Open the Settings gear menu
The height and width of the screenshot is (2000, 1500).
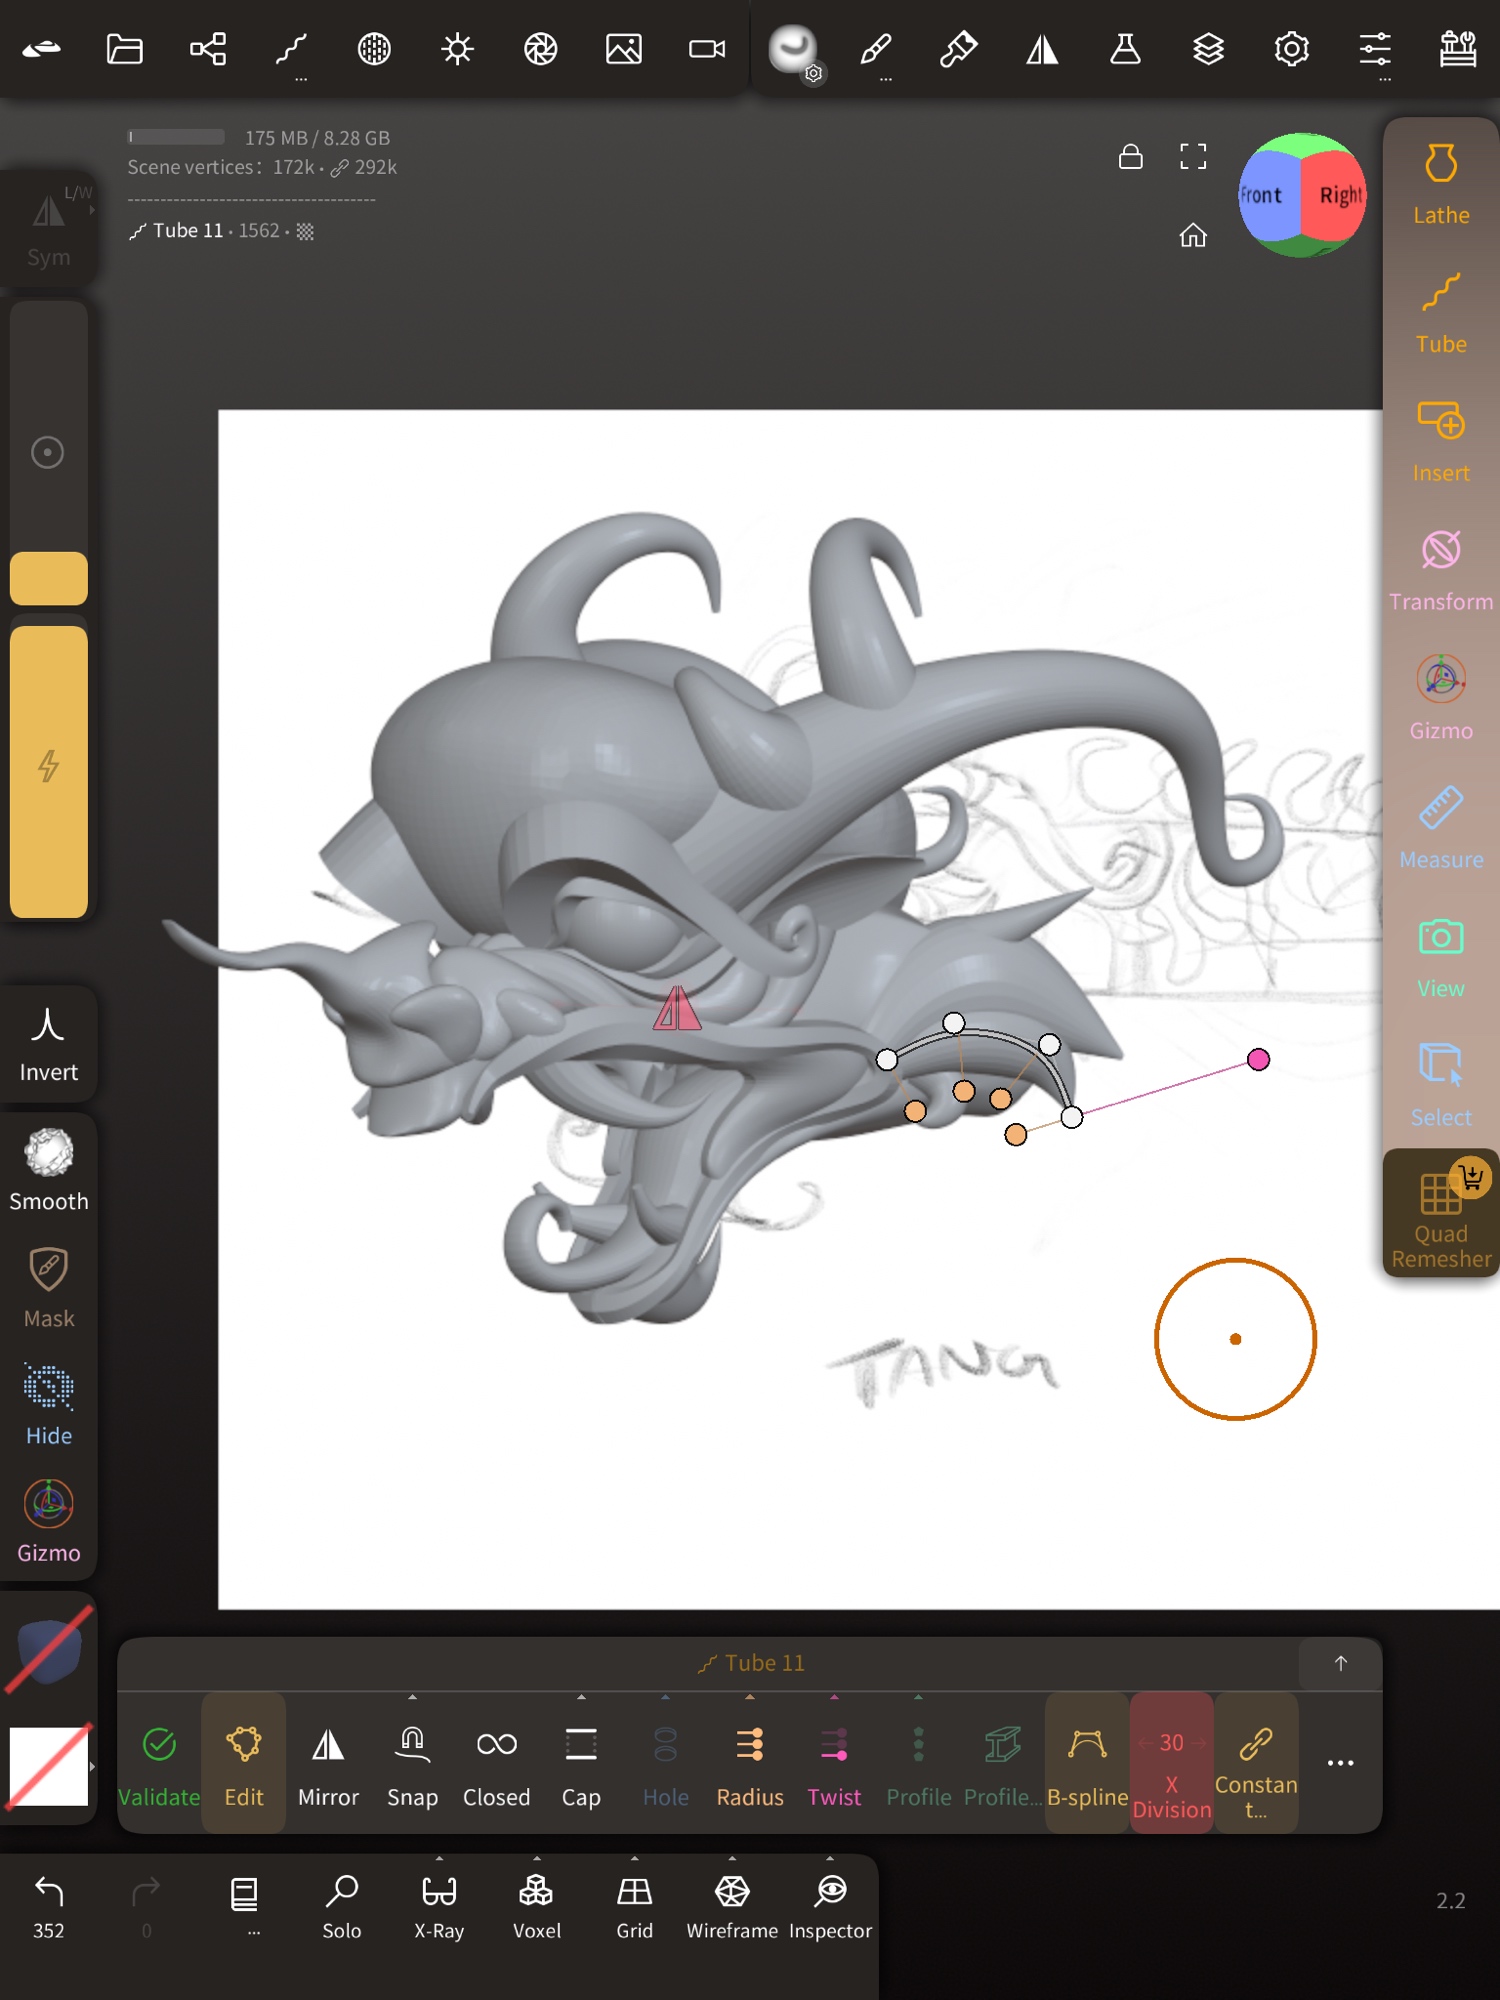[x=1291, y=48]
